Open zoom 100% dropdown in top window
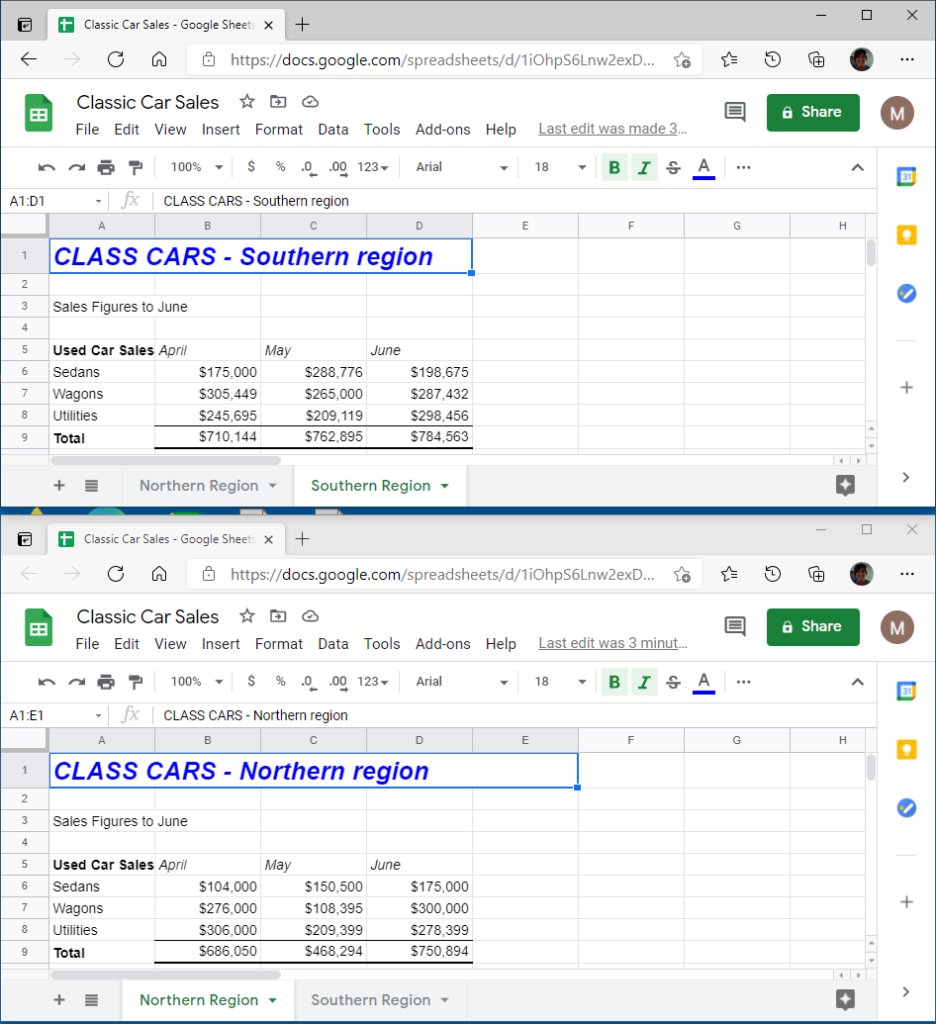Viewport: 936px width, 1024px height. coord(197,167)
